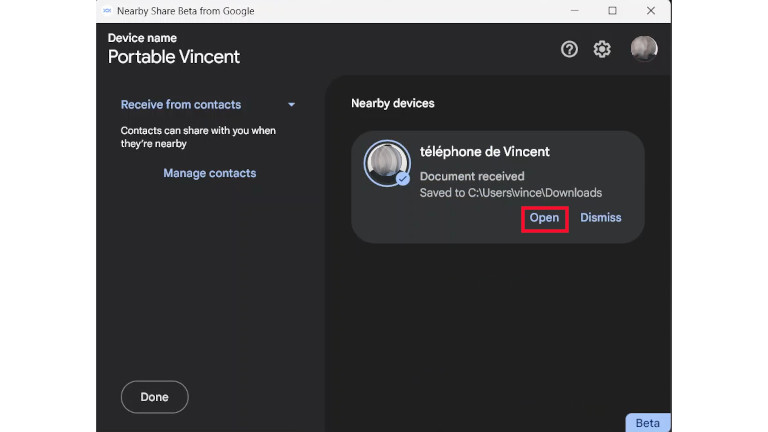The image size is (768, 432).
Task: Expand the visibility dropdown arrow
Action: click(x=291, y=105)
